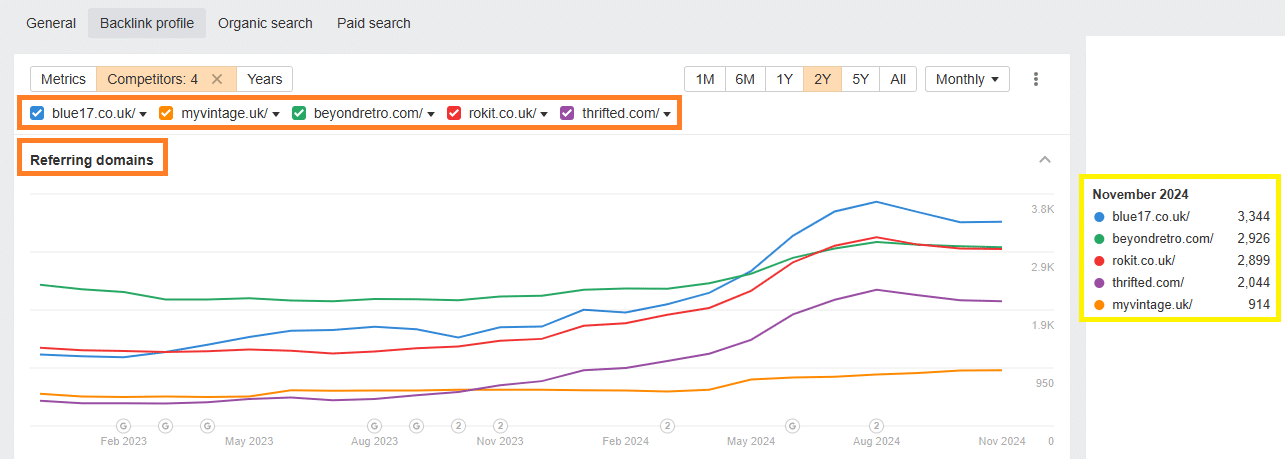Set time range to 1M
Viewport: 1285px width, 459px height.
coord(705,79)
